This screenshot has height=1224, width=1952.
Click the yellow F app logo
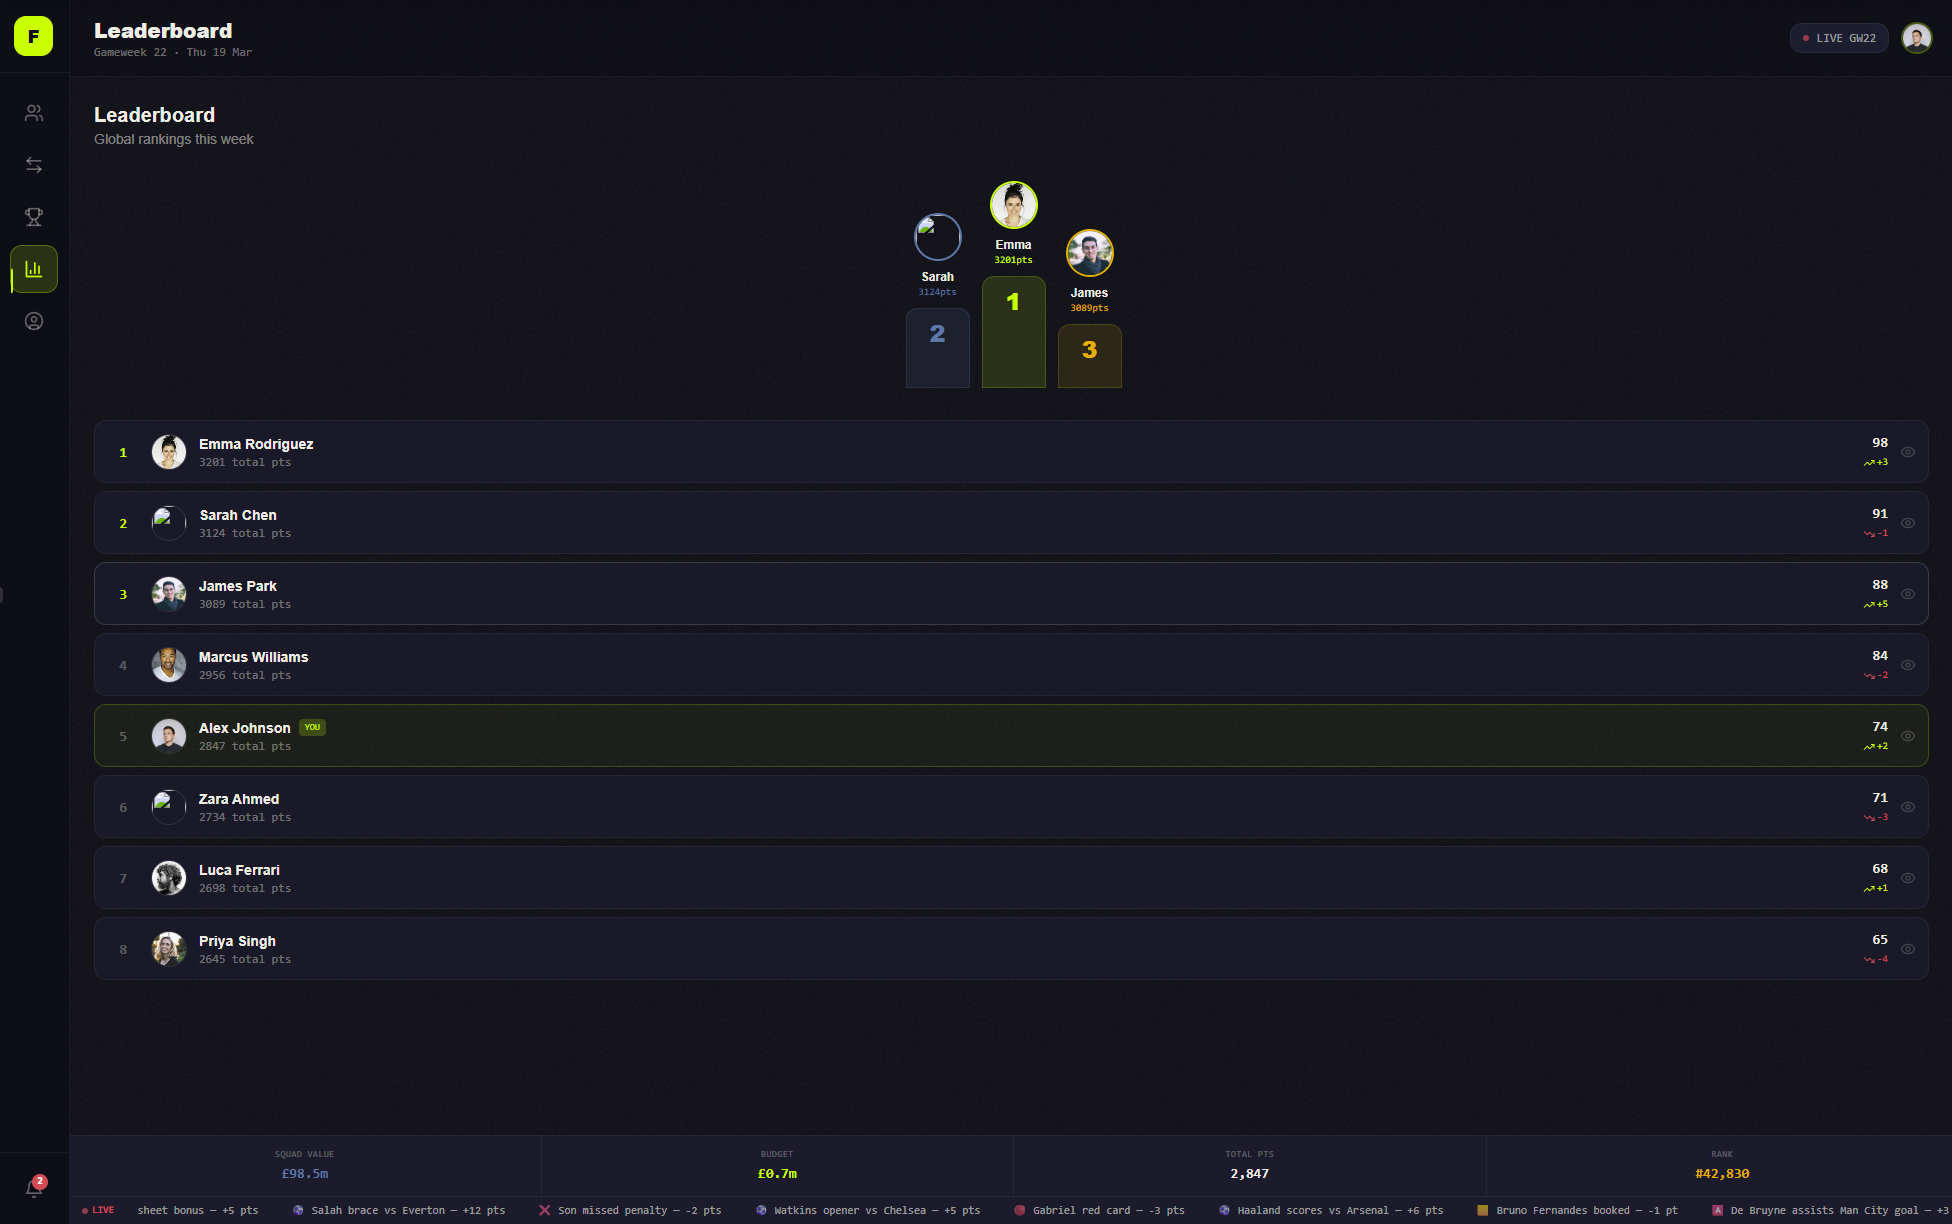(x=33, y=36)
